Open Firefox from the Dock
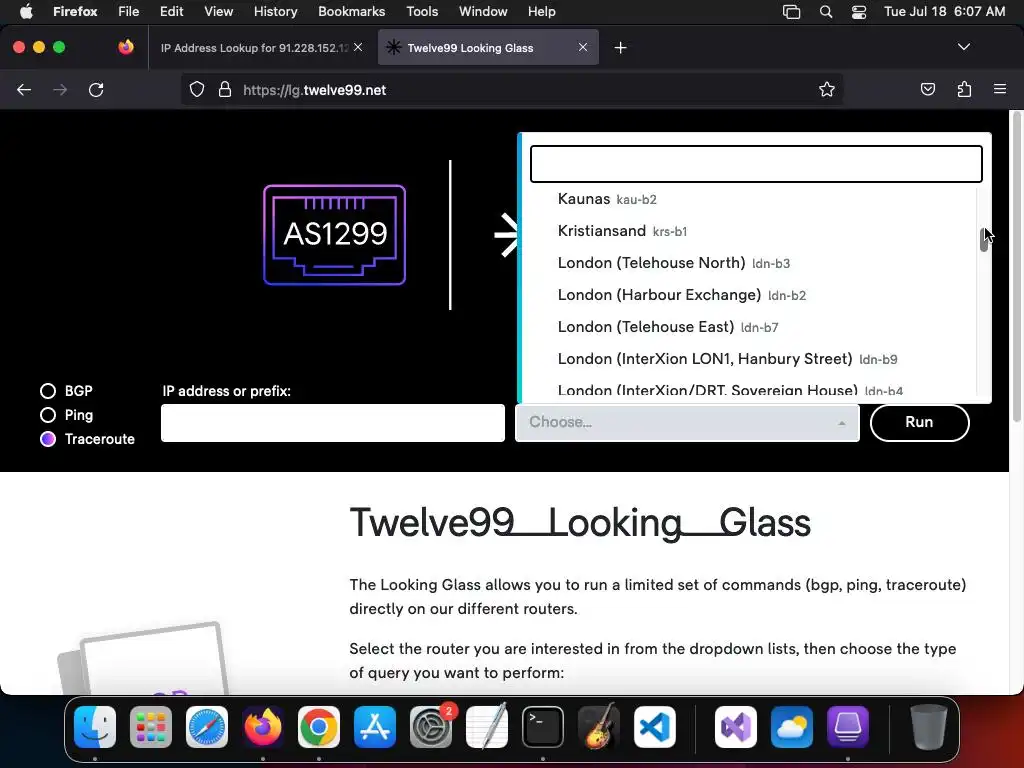 coord(263,727)
